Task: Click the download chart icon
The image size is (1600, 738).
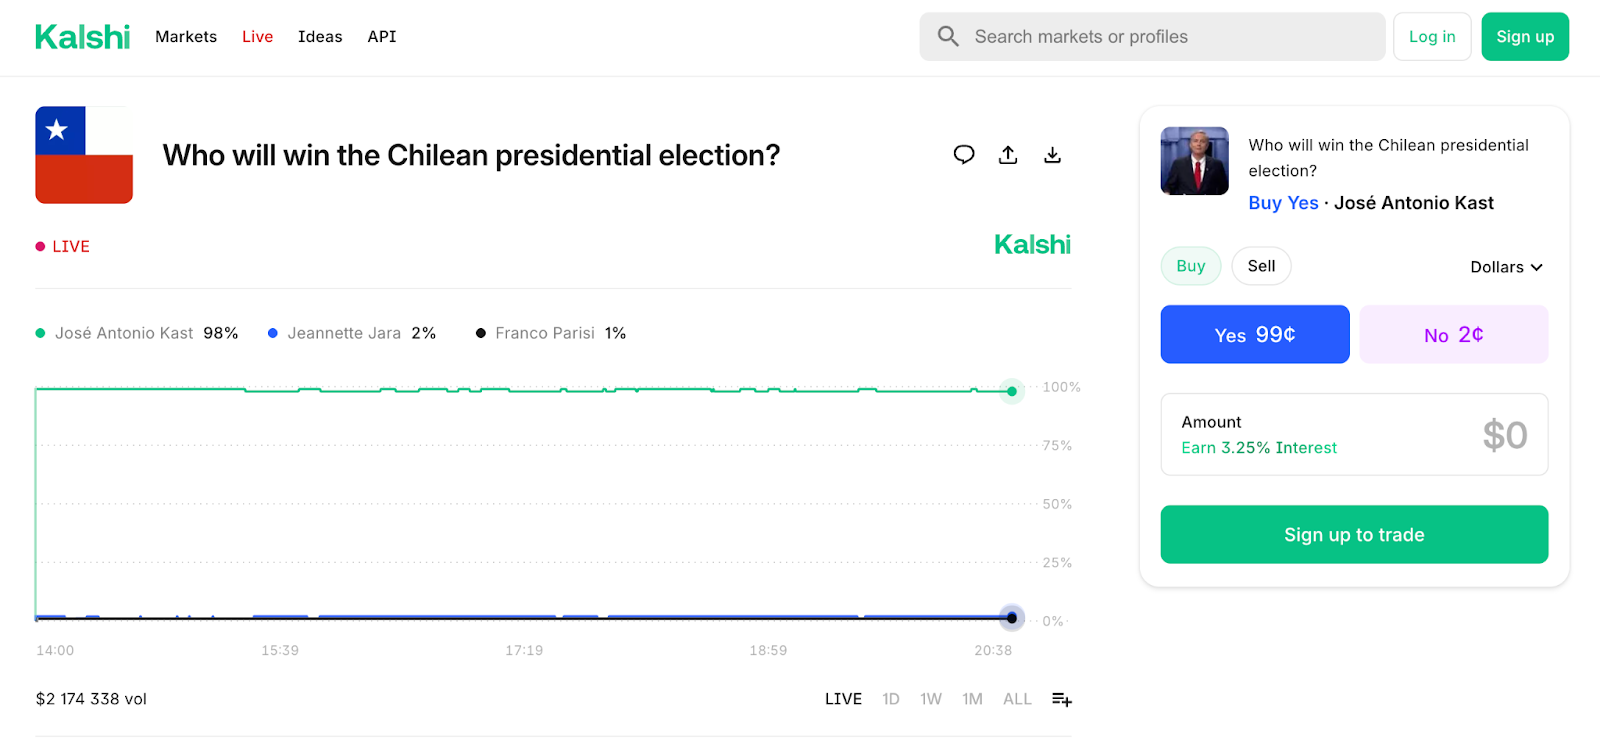Action: [x=1052, y=155]
